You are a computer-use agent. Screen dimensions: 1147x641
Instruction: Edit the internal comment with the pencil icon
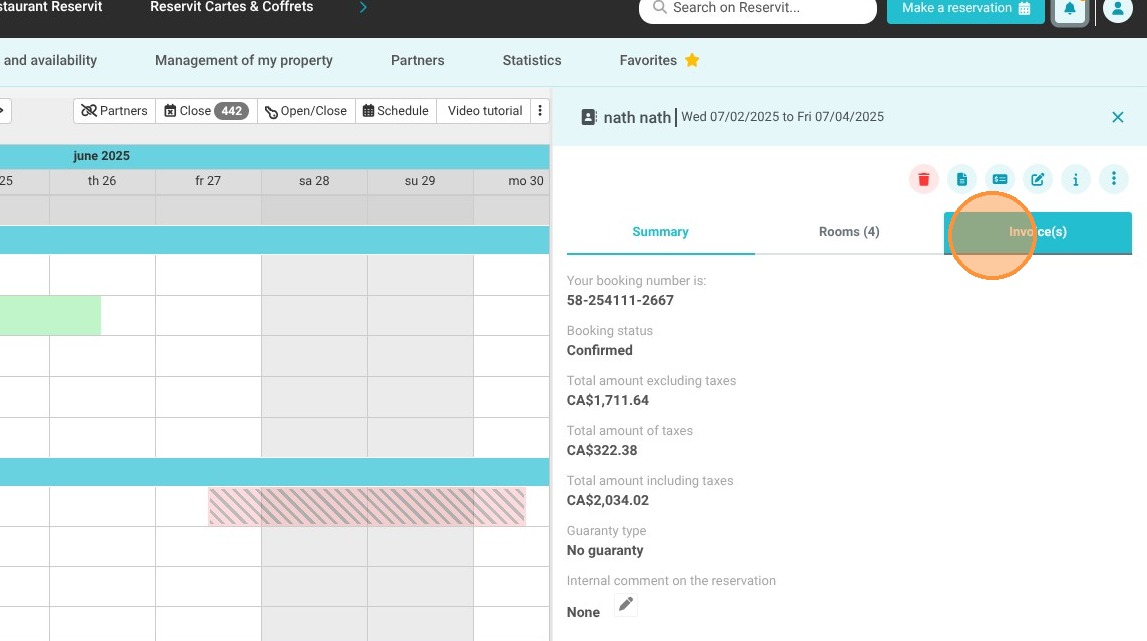[x=625, y=604]
